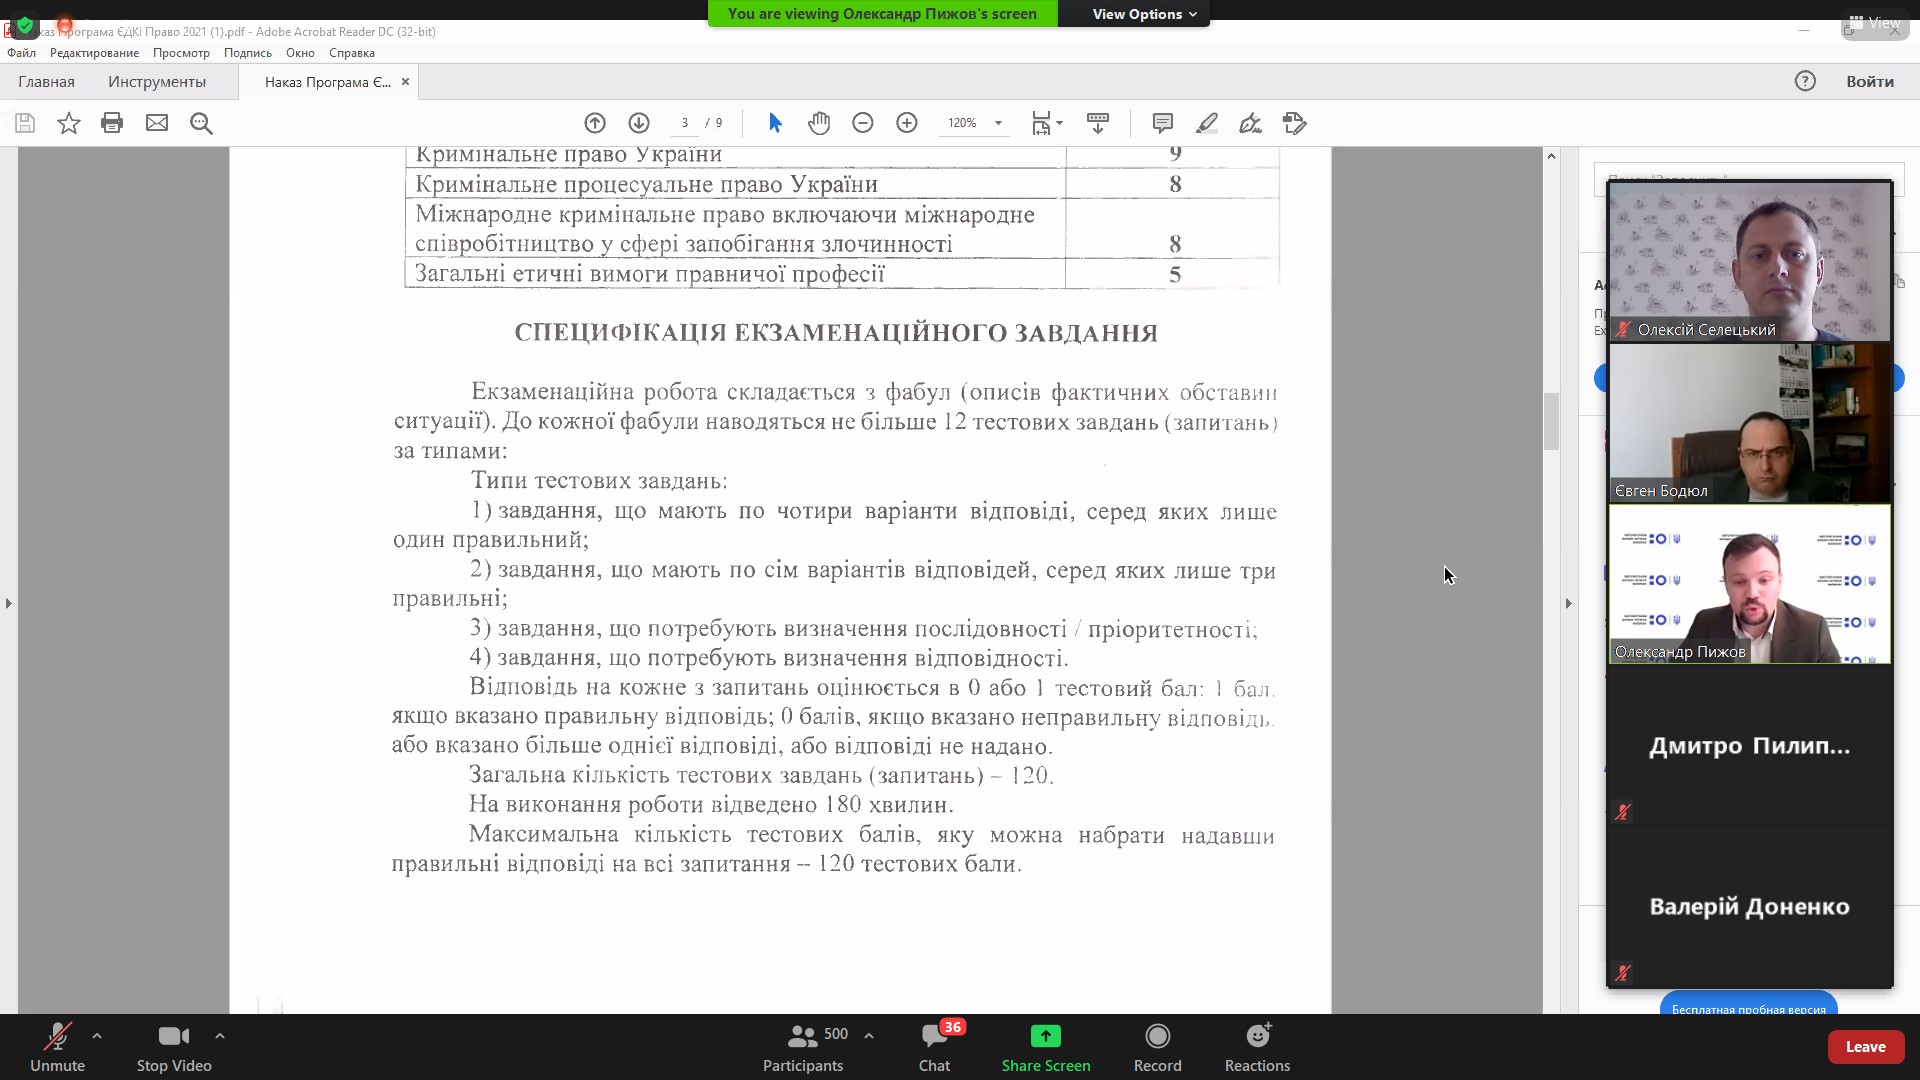The image size is (1920, 1080).
Task: Open the 120% zoom level dropdown
Action: pos(997,123)
